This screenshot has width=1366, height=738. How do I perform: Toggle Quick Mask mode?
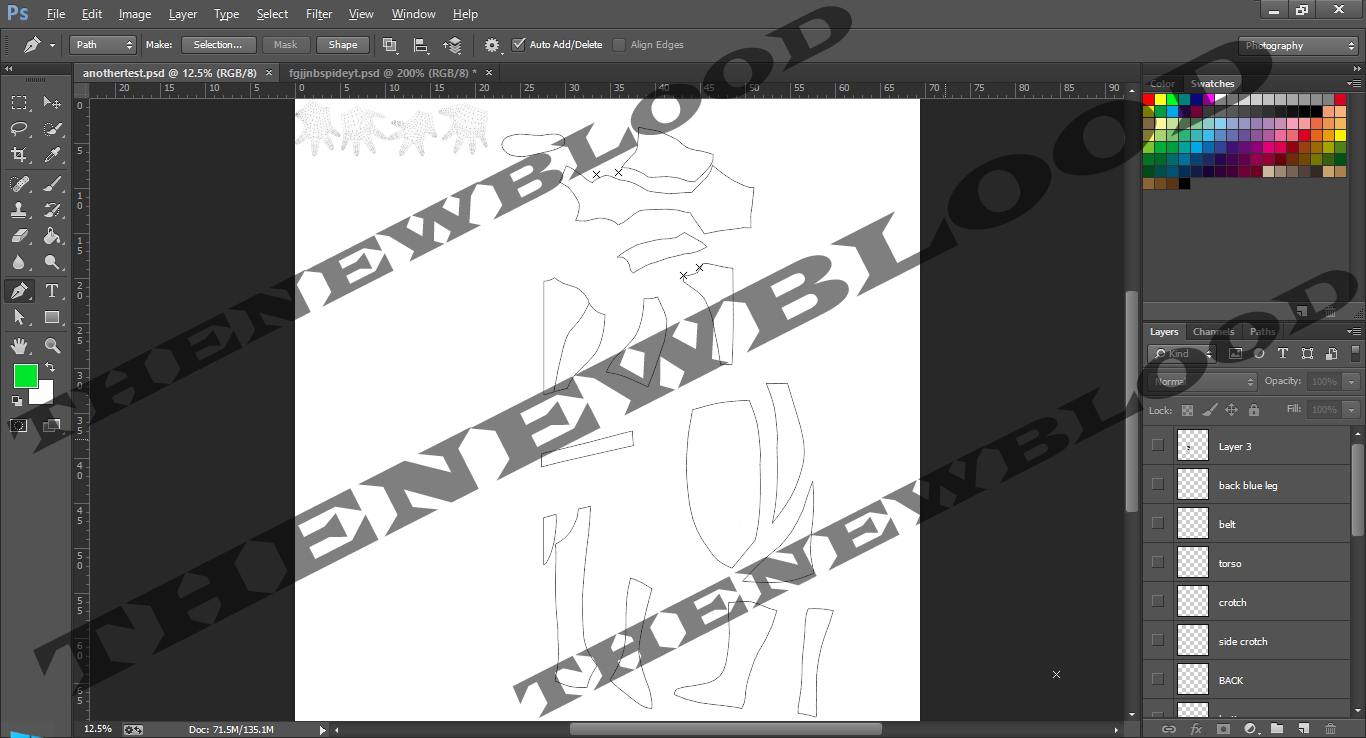[x=19, y=425]
